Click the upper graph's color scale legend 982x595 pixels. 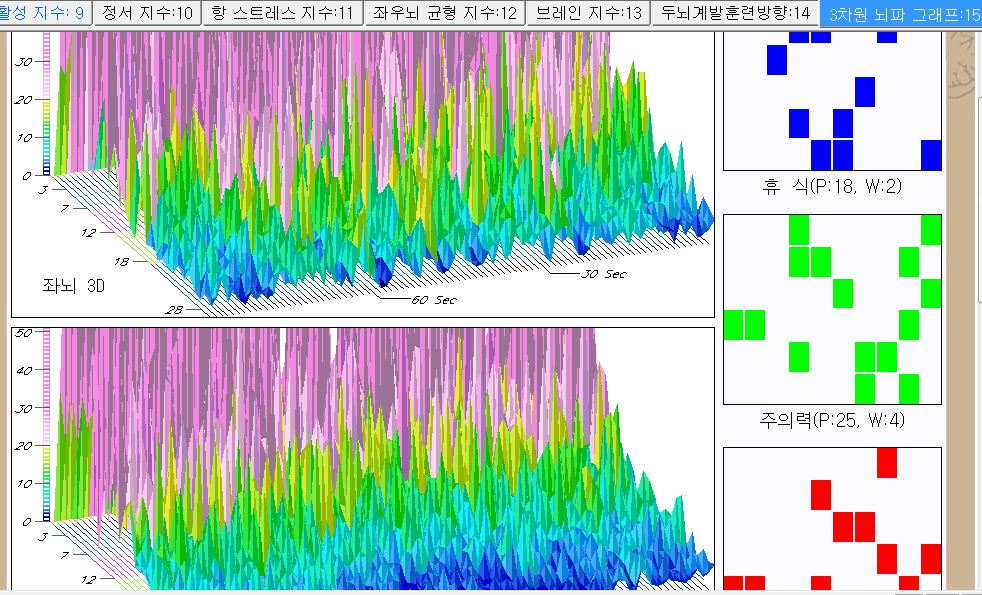(x=47, y=110)
